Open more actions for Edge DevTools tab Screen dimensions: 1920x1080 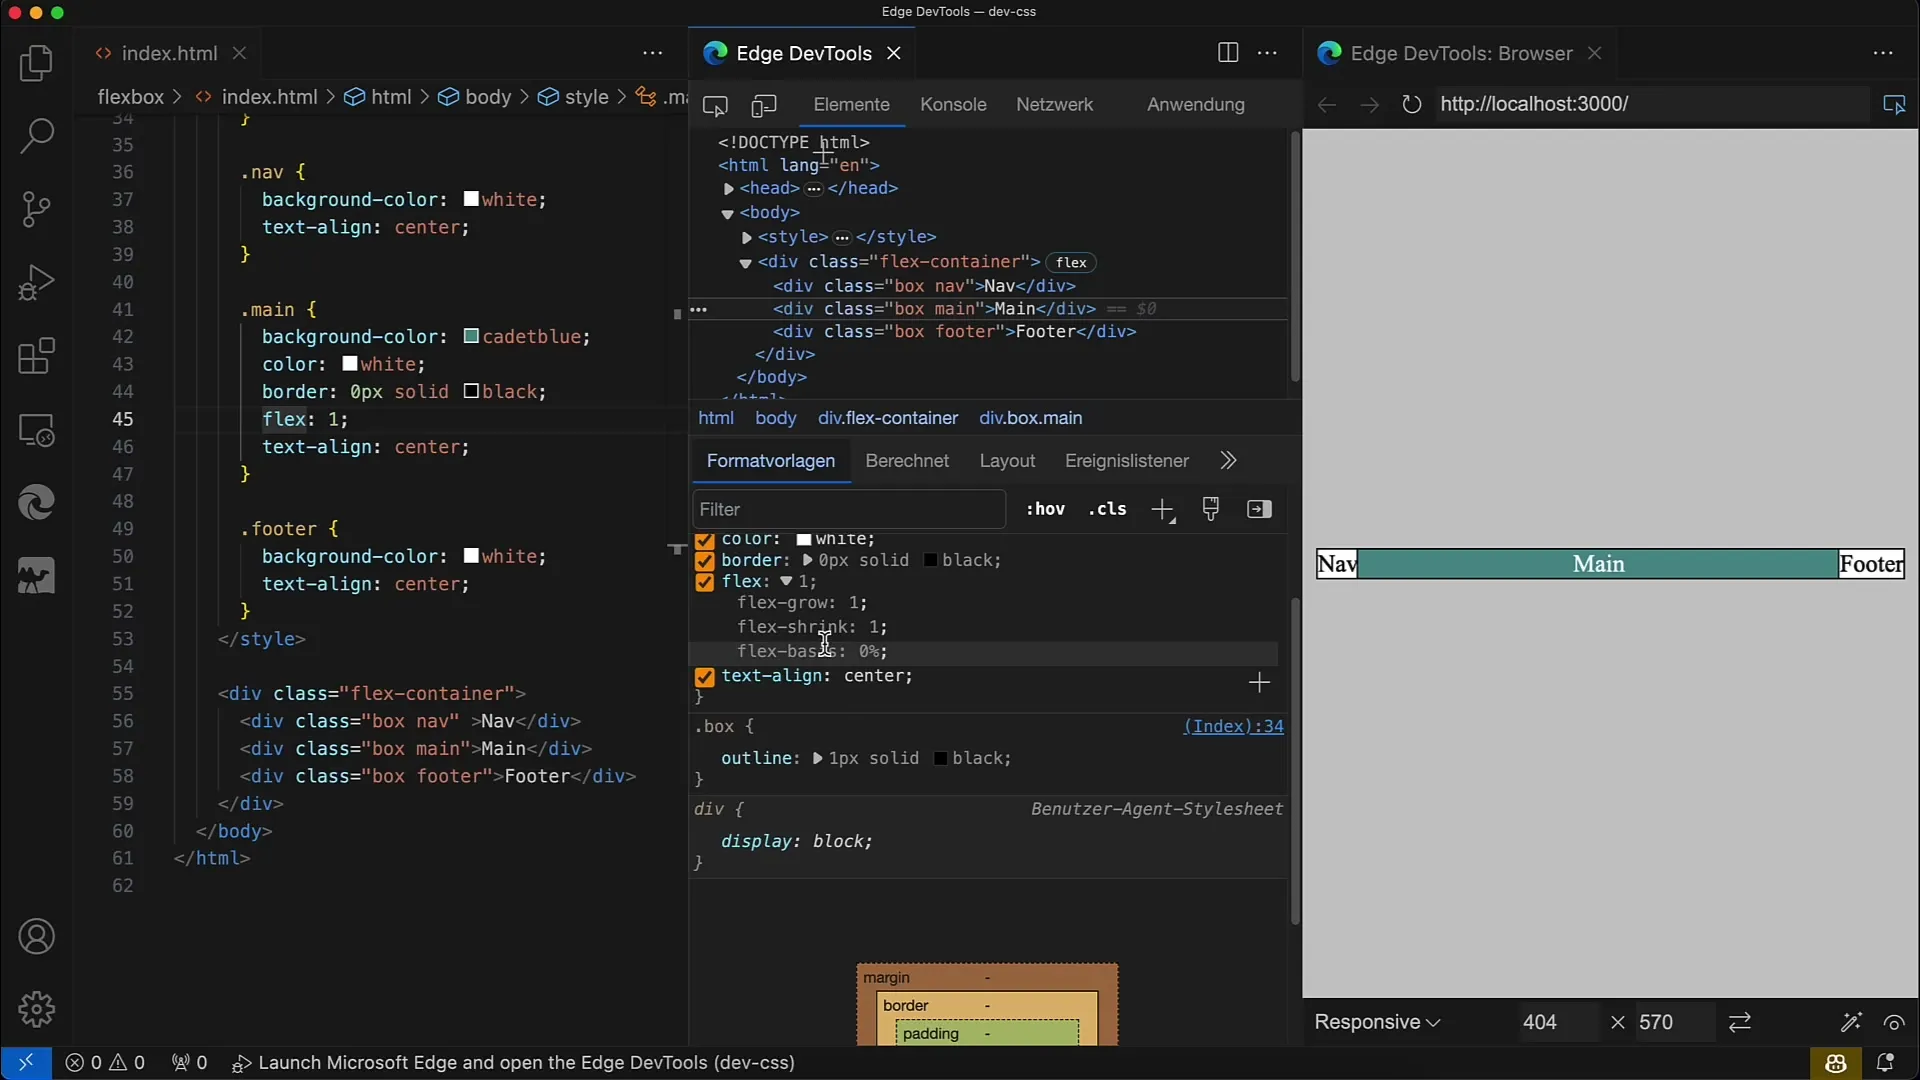1267,53
